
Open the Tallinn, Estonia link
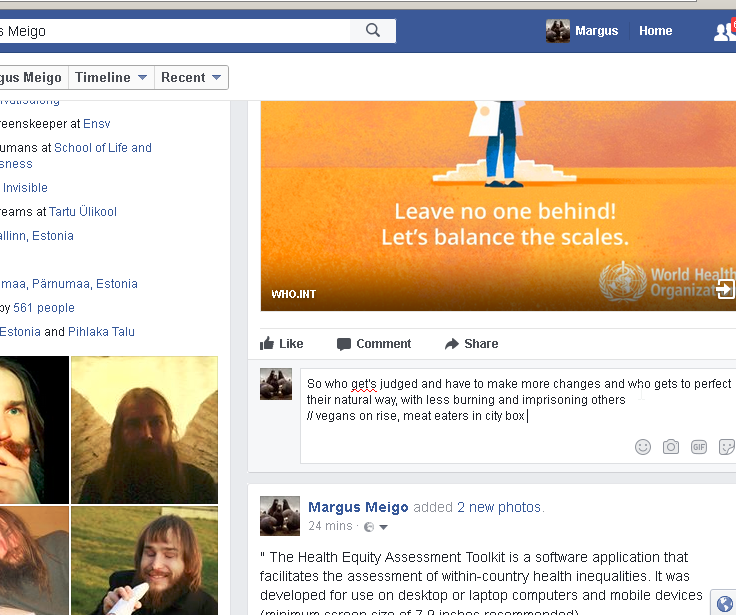(x=37, y=235)
